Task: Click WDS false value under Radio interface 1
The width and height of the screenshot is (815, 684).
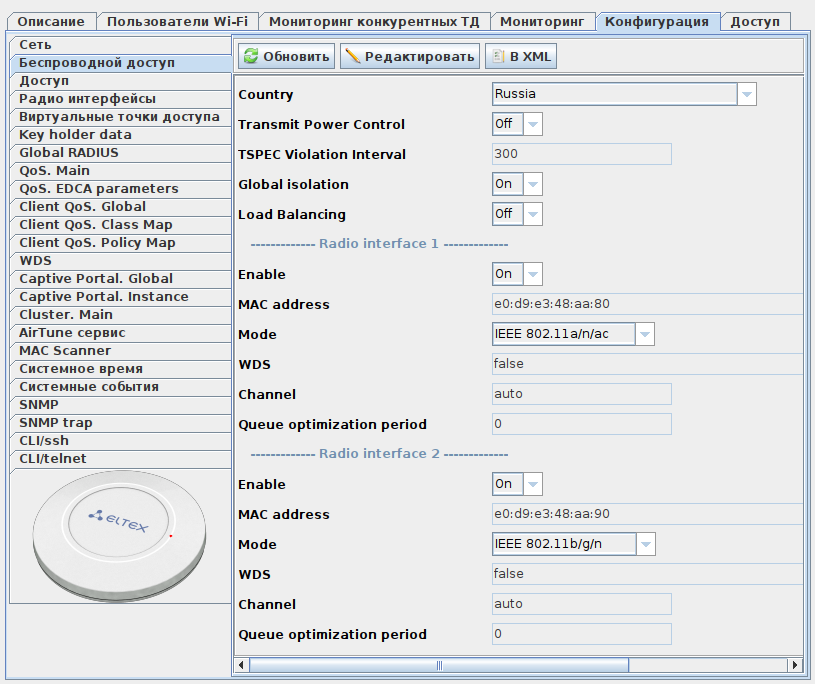Action: pos(647,364)
